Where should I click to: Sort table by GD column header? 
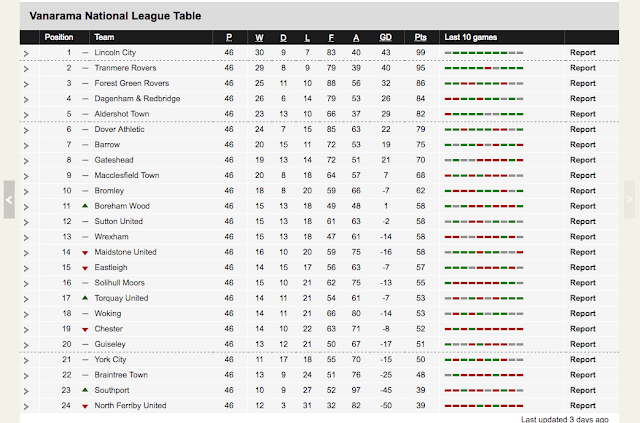point(385,37)
